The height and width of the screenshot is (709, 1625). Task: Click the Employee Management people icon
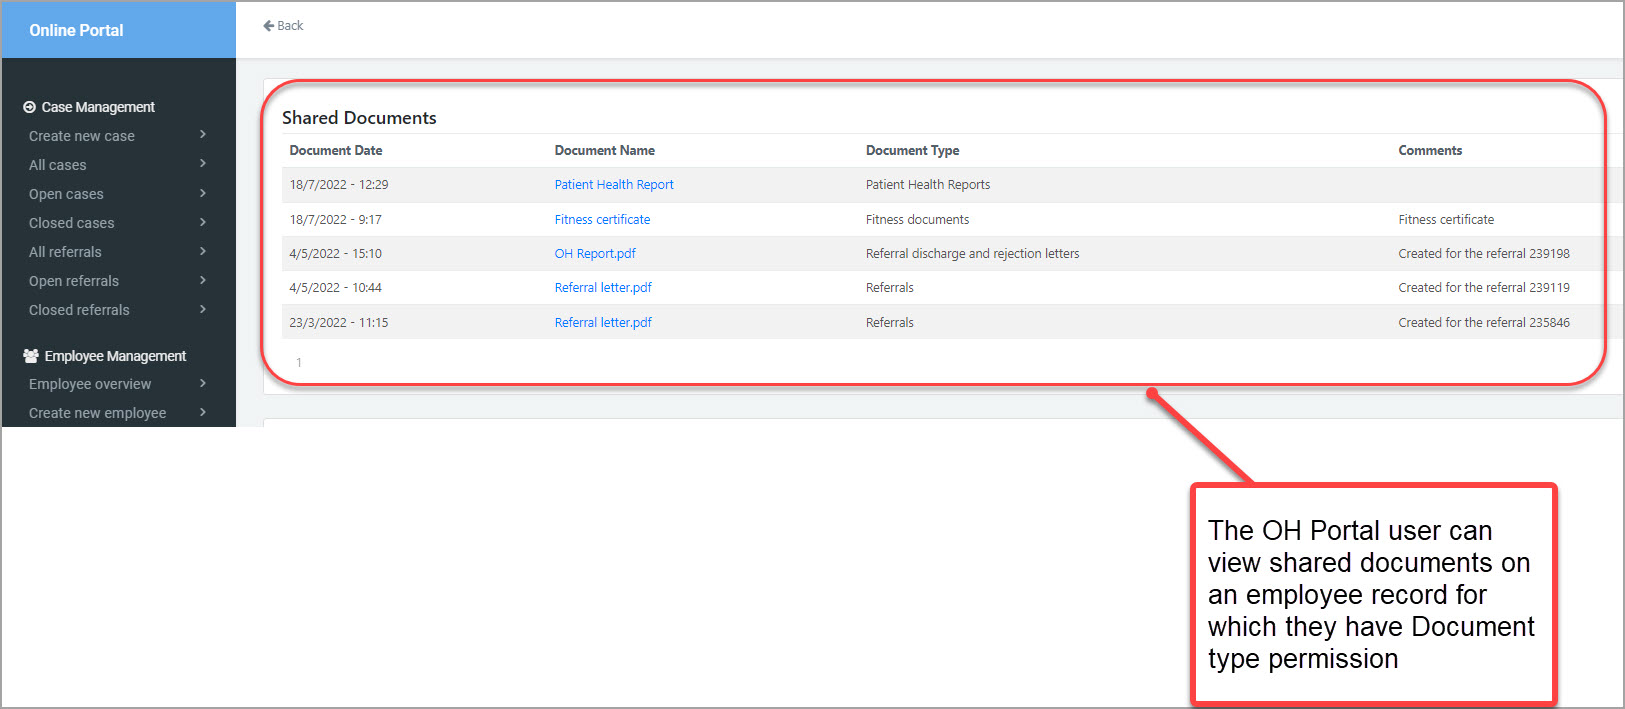[31, 356]
